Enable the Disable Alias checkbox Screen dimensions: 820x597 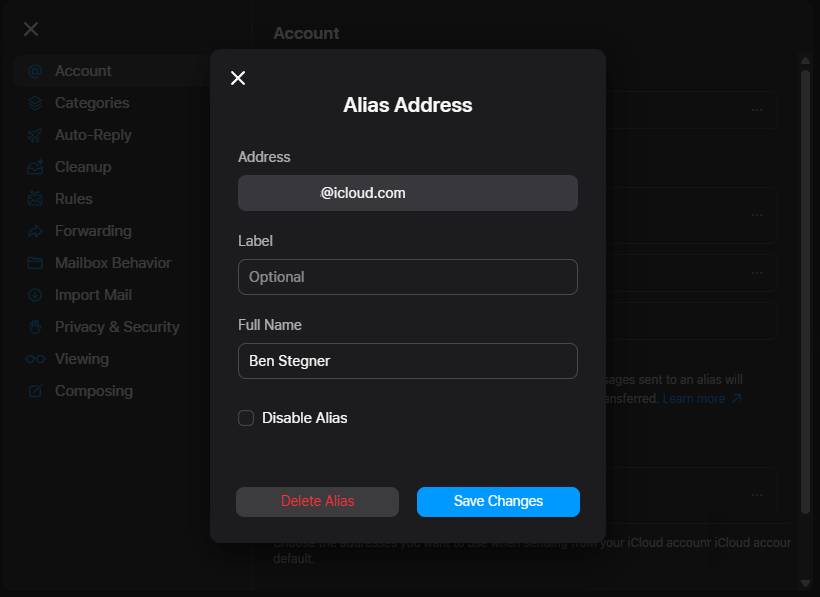[x=246, y=418]
